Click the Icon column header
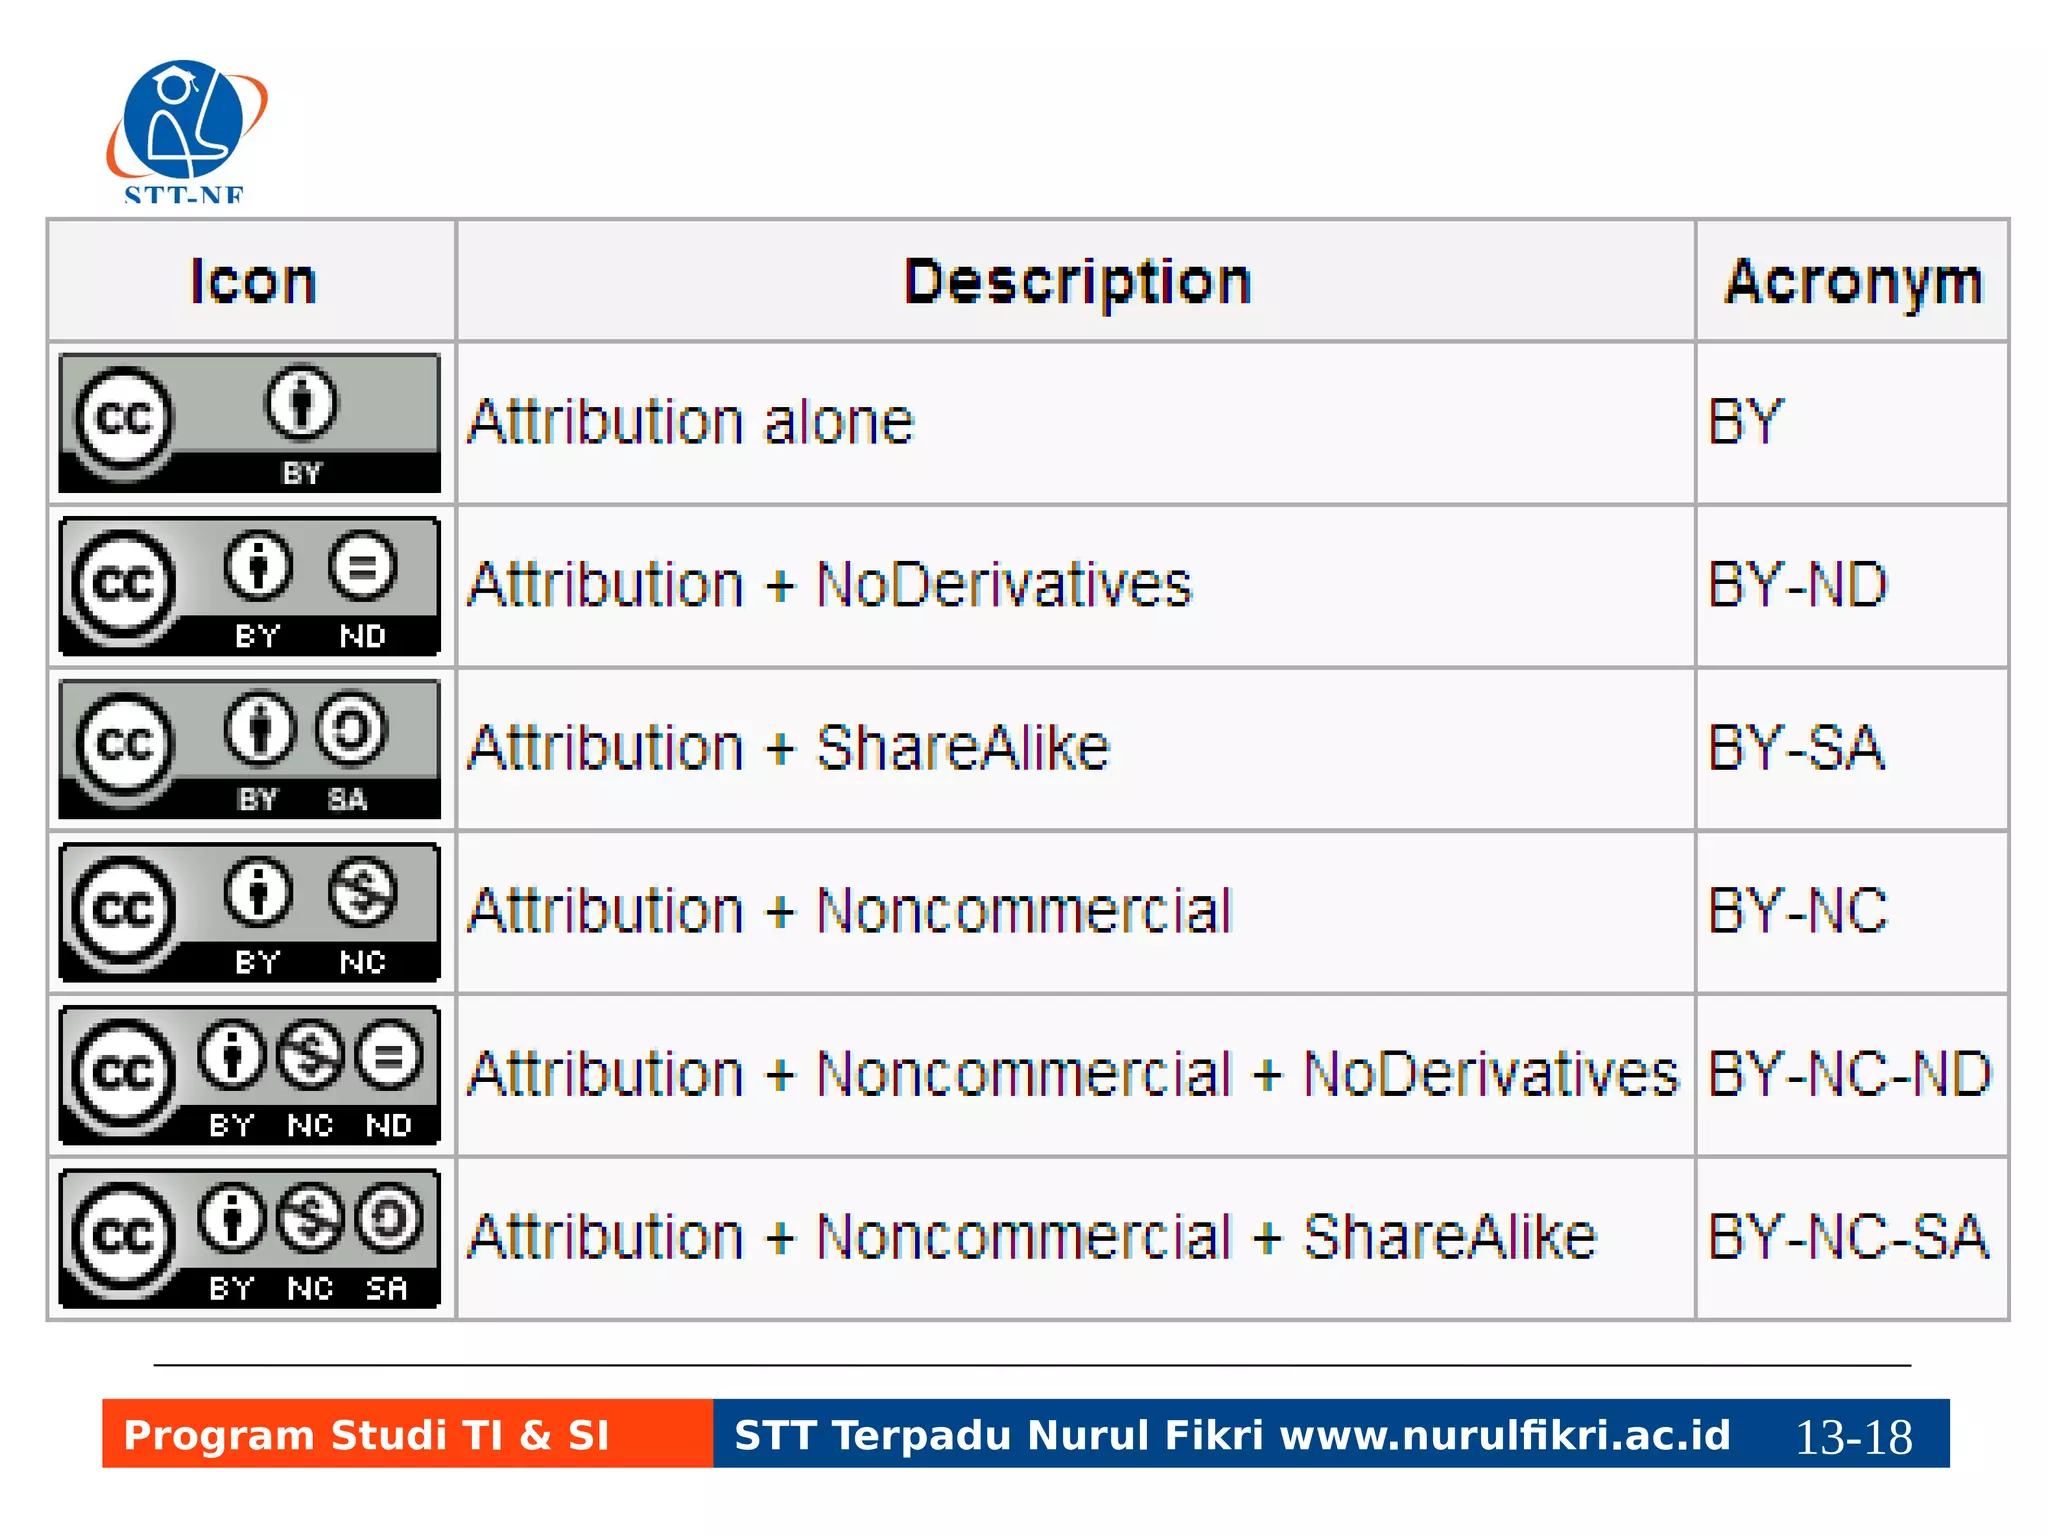The width and height of the screenshot is (2048, 1536). pyautogui.click(x=253, y=281)
